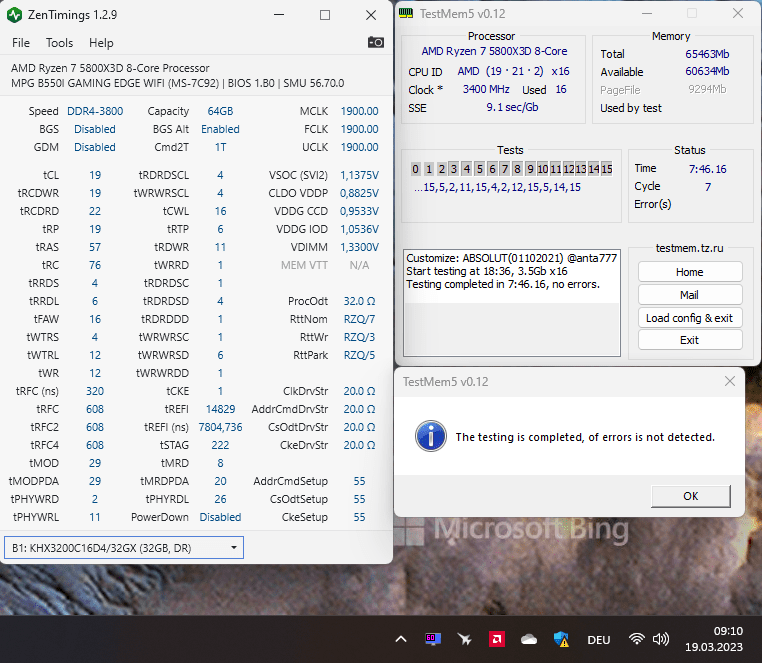Open the Wi-Fi network tray icon

pos(636,639)
